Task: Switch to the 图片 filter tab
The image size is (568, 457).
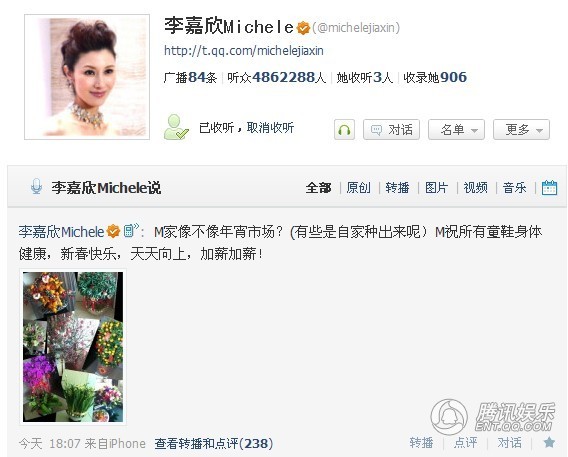Action: (x=437, y=188)
